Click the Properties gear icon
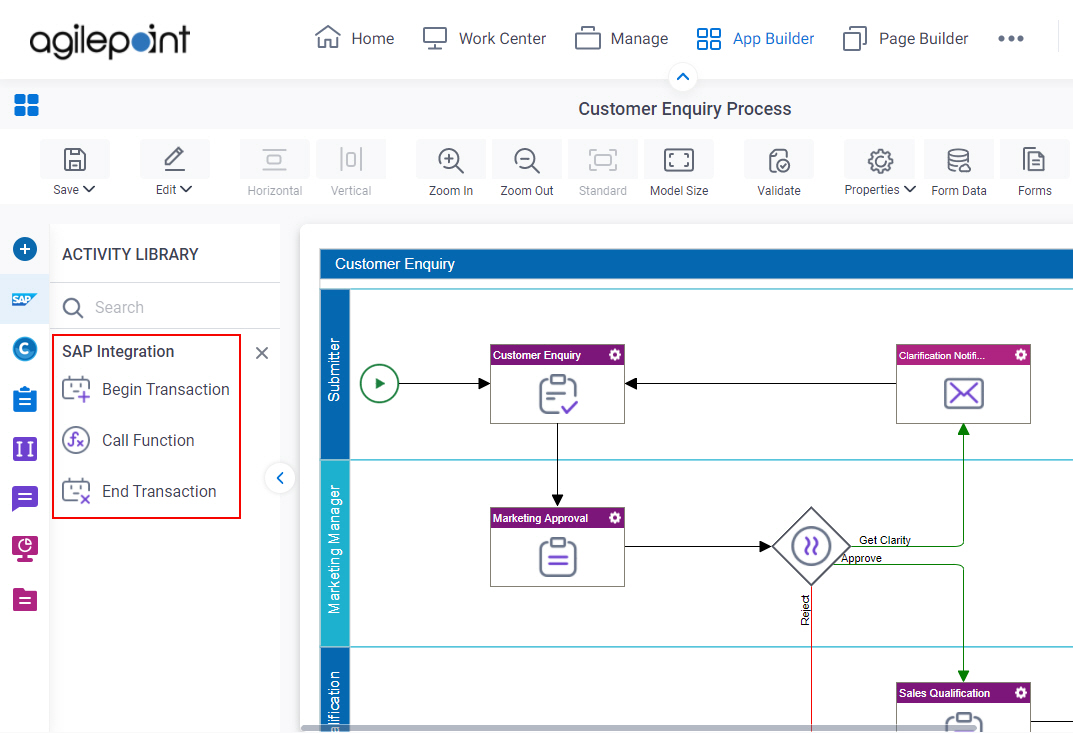The width and height of the screenshot is (1073, 733). click(880, 161)
